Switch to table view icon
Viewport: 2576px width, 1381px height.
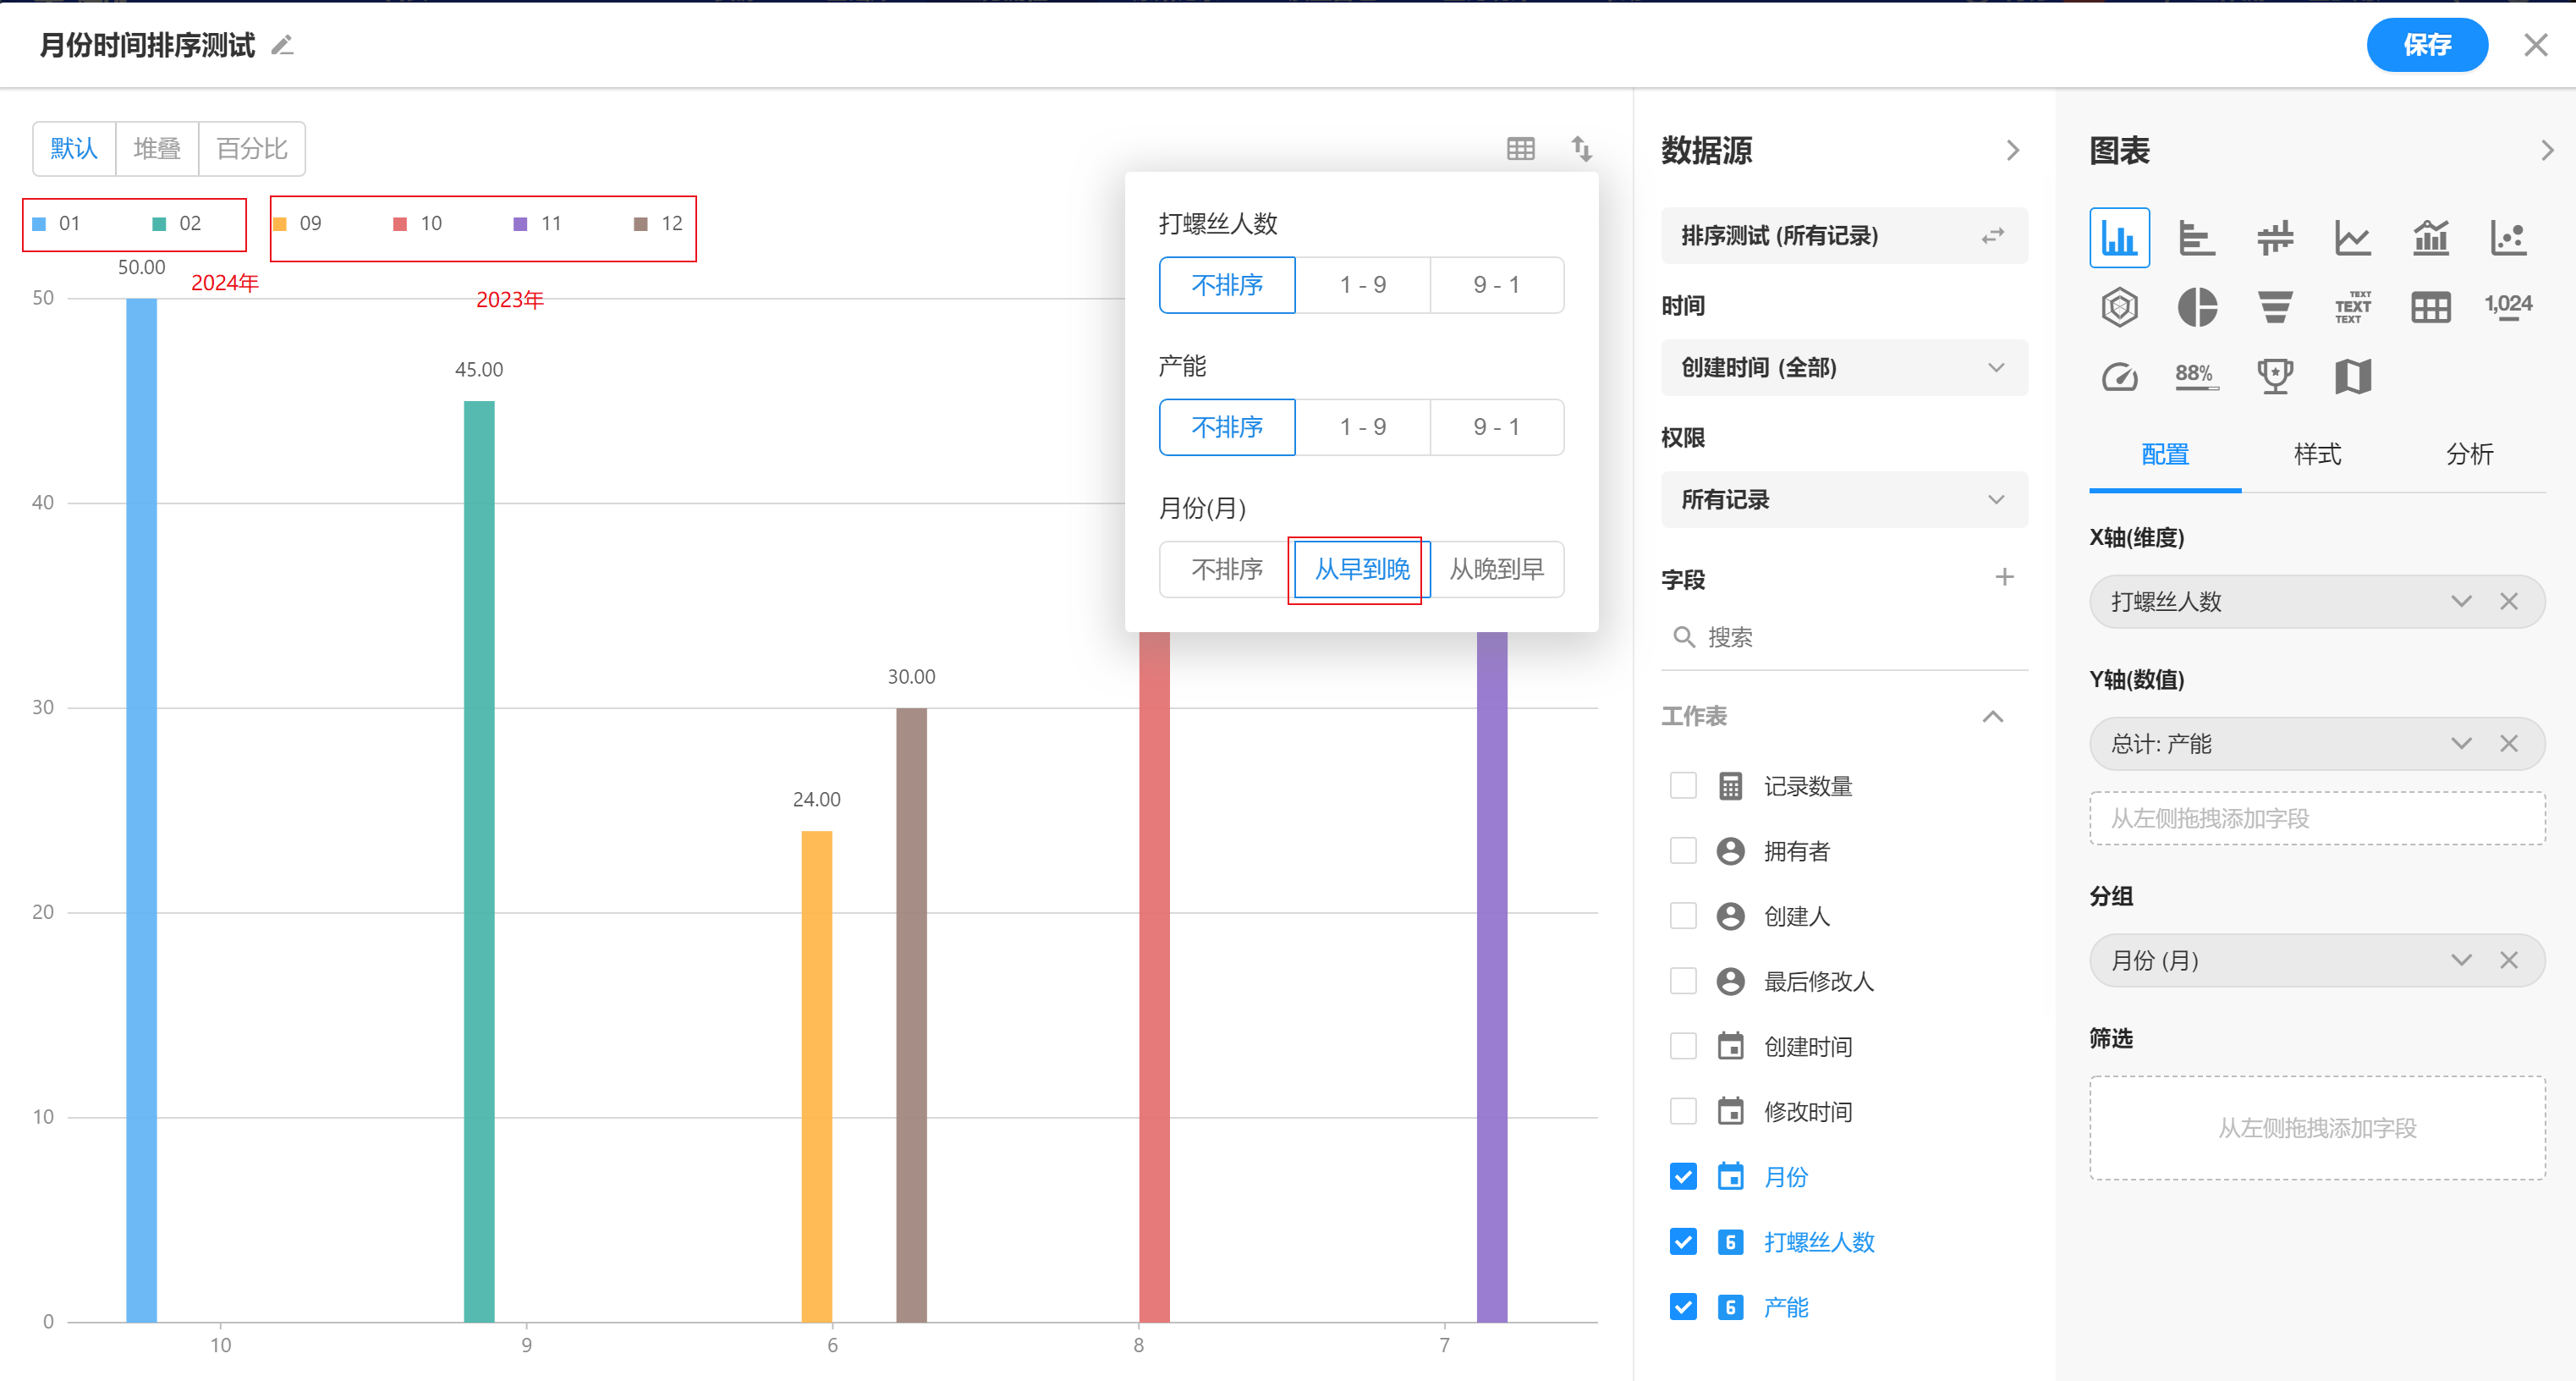1520,149
